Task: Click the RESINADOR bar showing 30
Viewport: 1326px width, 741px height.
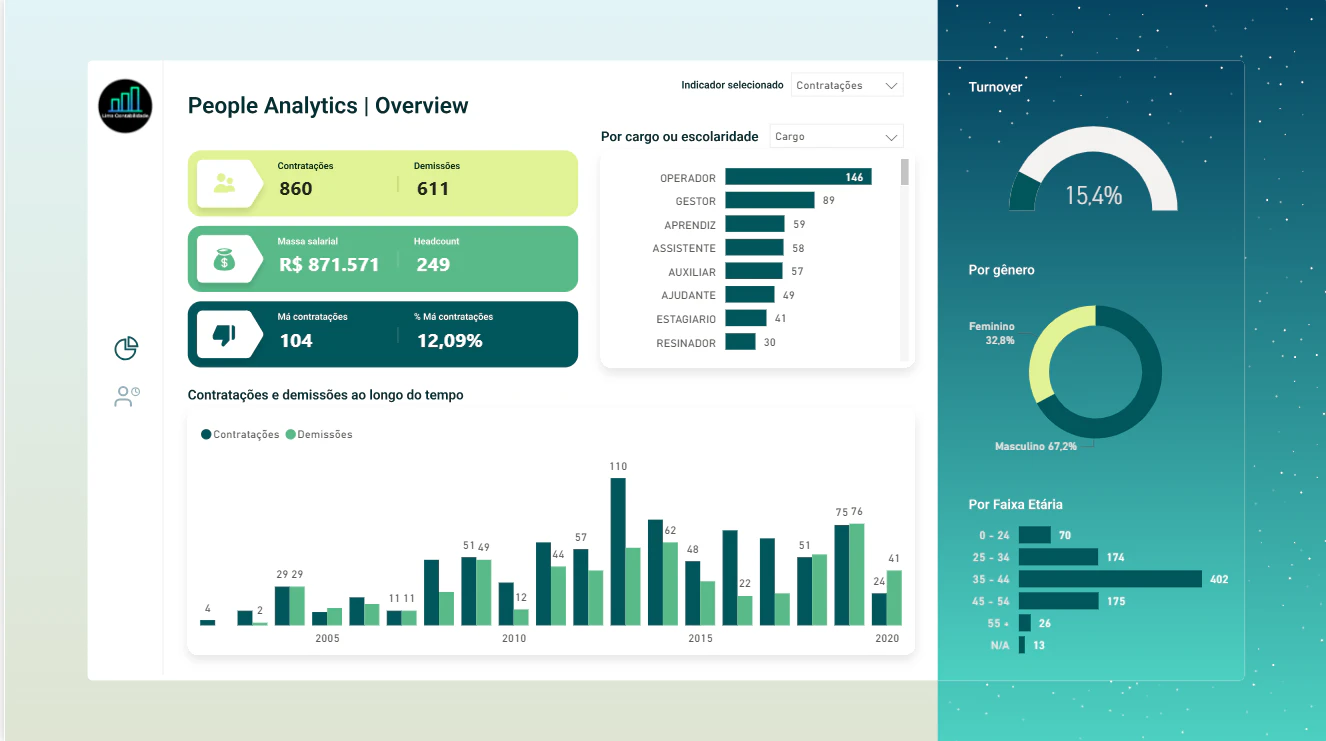Action: point(740,342)
